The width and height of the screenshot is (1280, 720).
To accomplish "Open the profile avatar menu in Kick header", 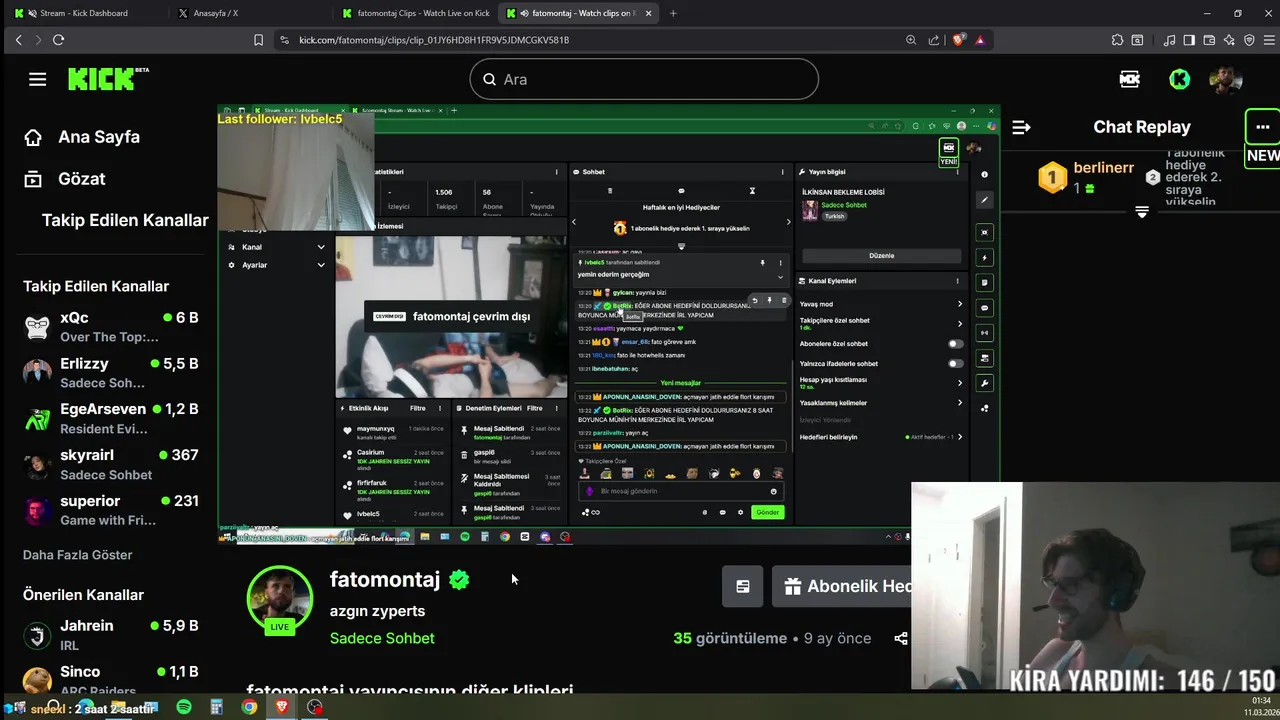I will click(x=1226, y=79).
